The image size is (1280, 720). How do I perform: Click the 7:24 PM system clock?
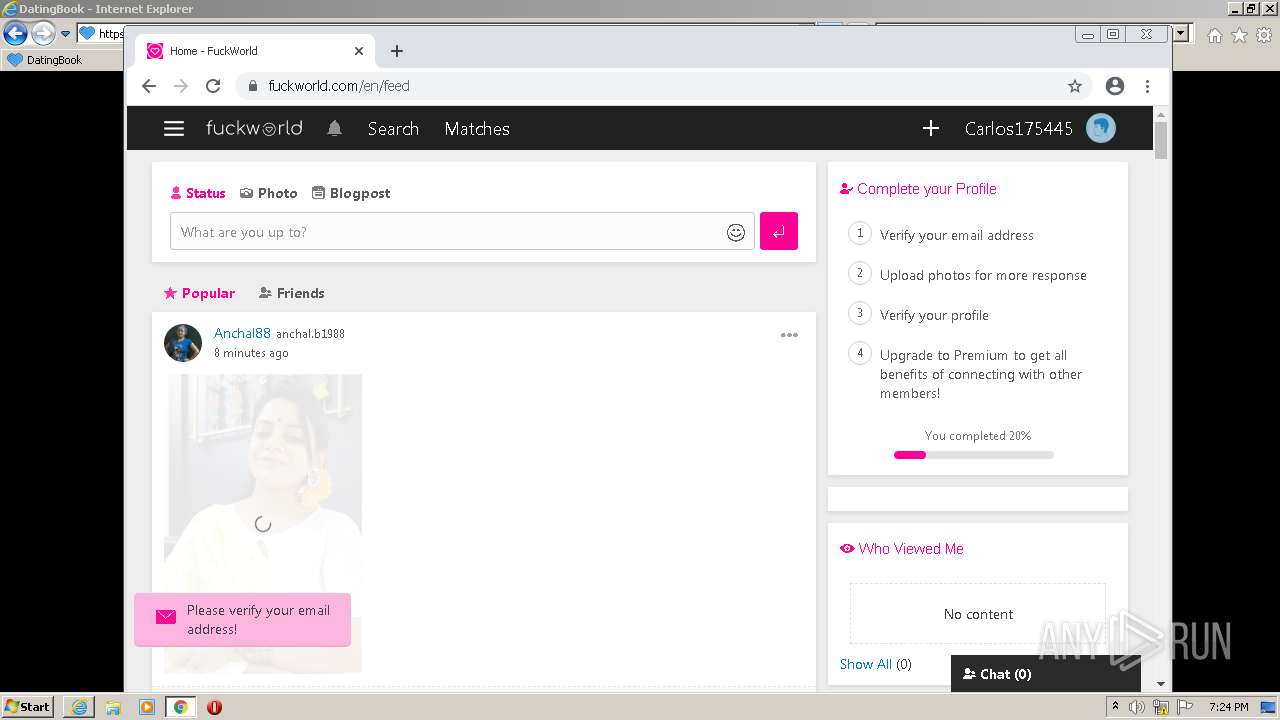(x=1228, y=707)
